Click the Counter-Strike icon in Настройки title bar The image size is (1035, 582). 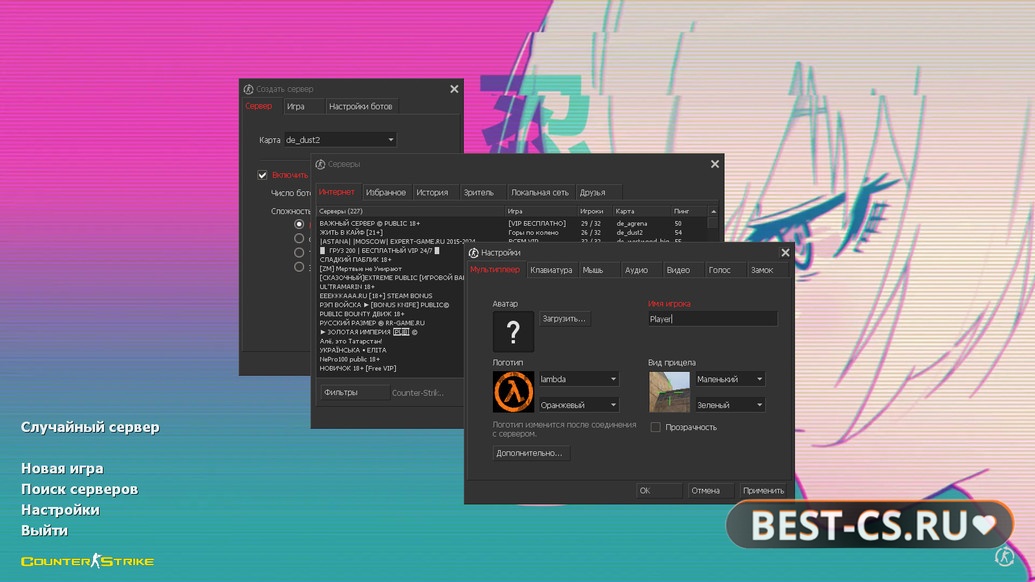pos(473,253)
